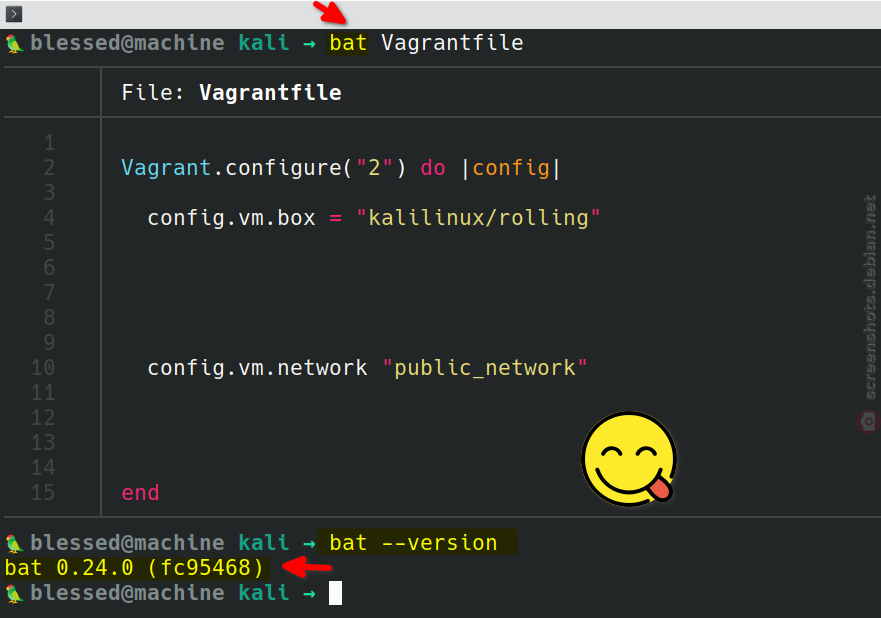Click 'Vagrant' class name on line 2
Viewport: 881px width, 618px height.
pyautogui.click(x=166, y=168)
